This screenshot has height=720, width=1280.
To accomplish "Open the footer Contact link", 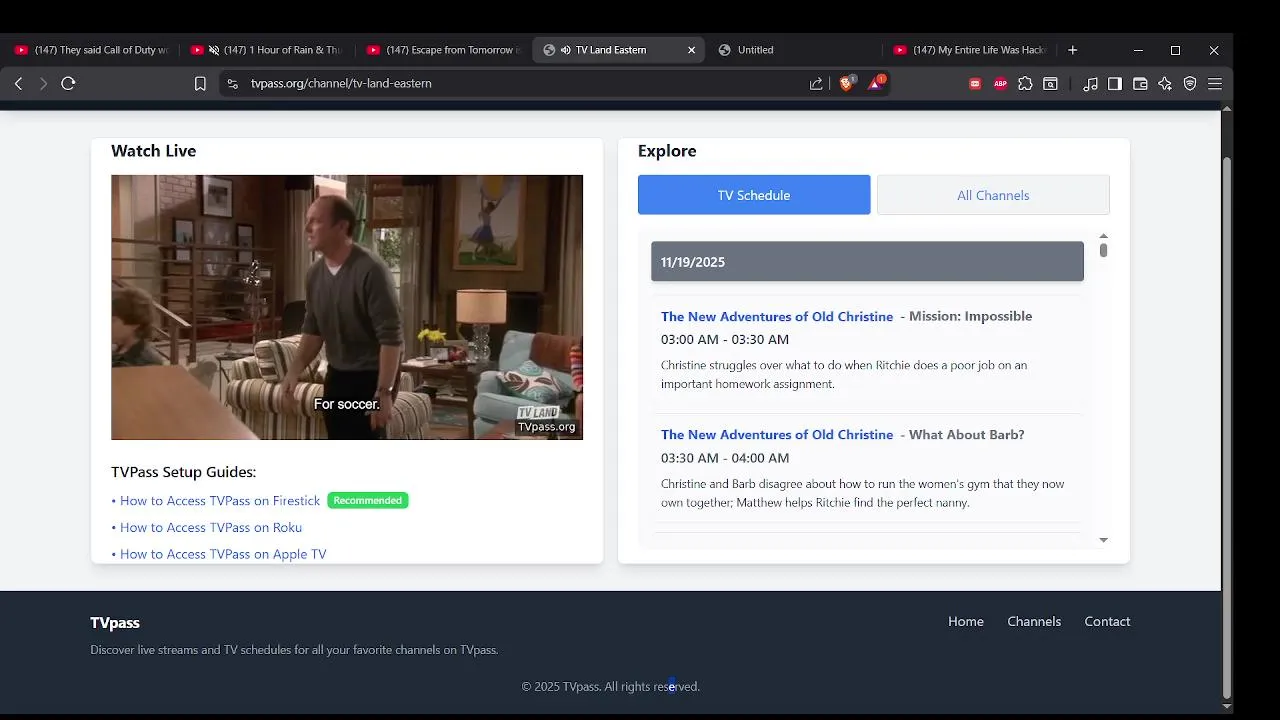I will click(1107, 622).
